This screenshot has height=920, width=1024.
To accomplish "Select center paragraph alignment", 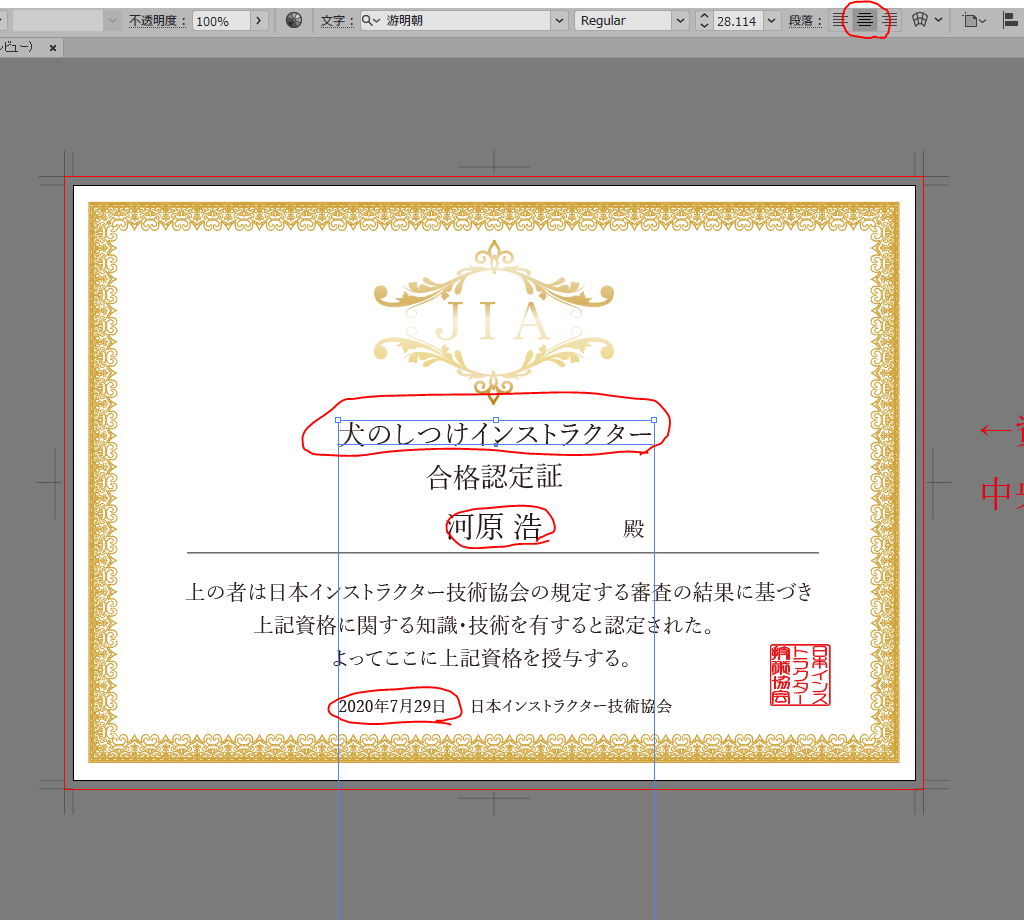I will tap(865, 20).
